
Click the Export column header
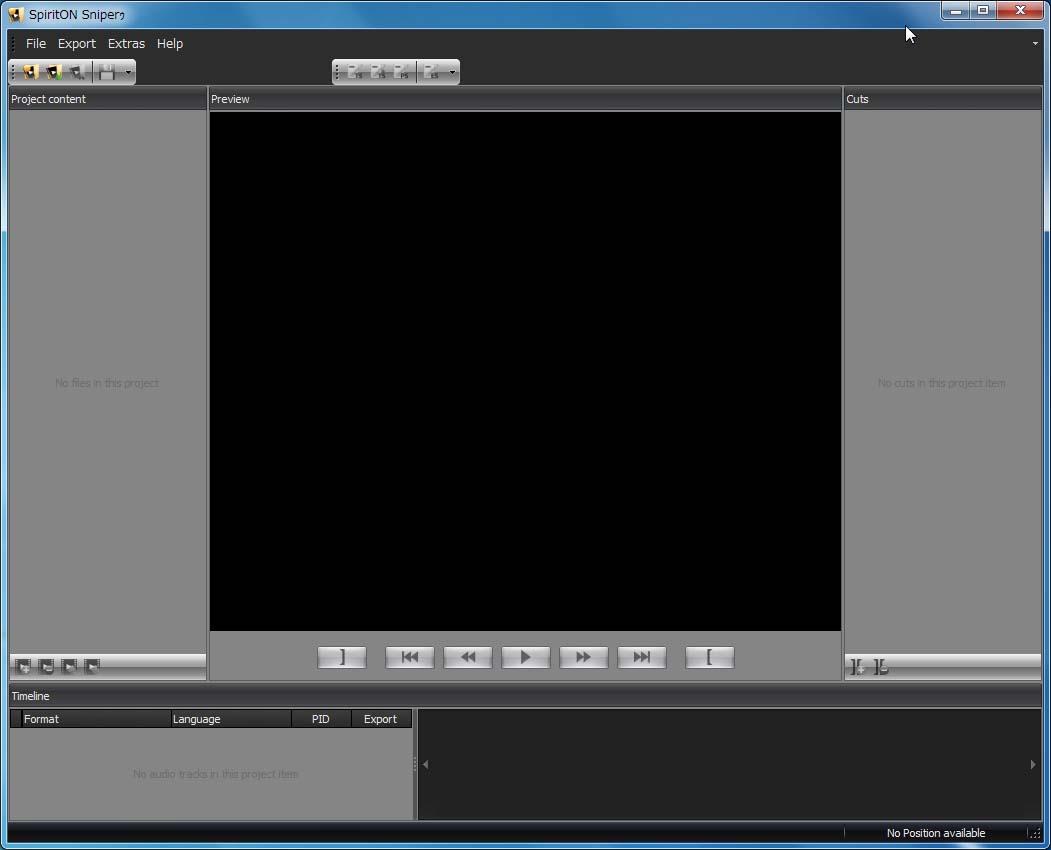381,719
